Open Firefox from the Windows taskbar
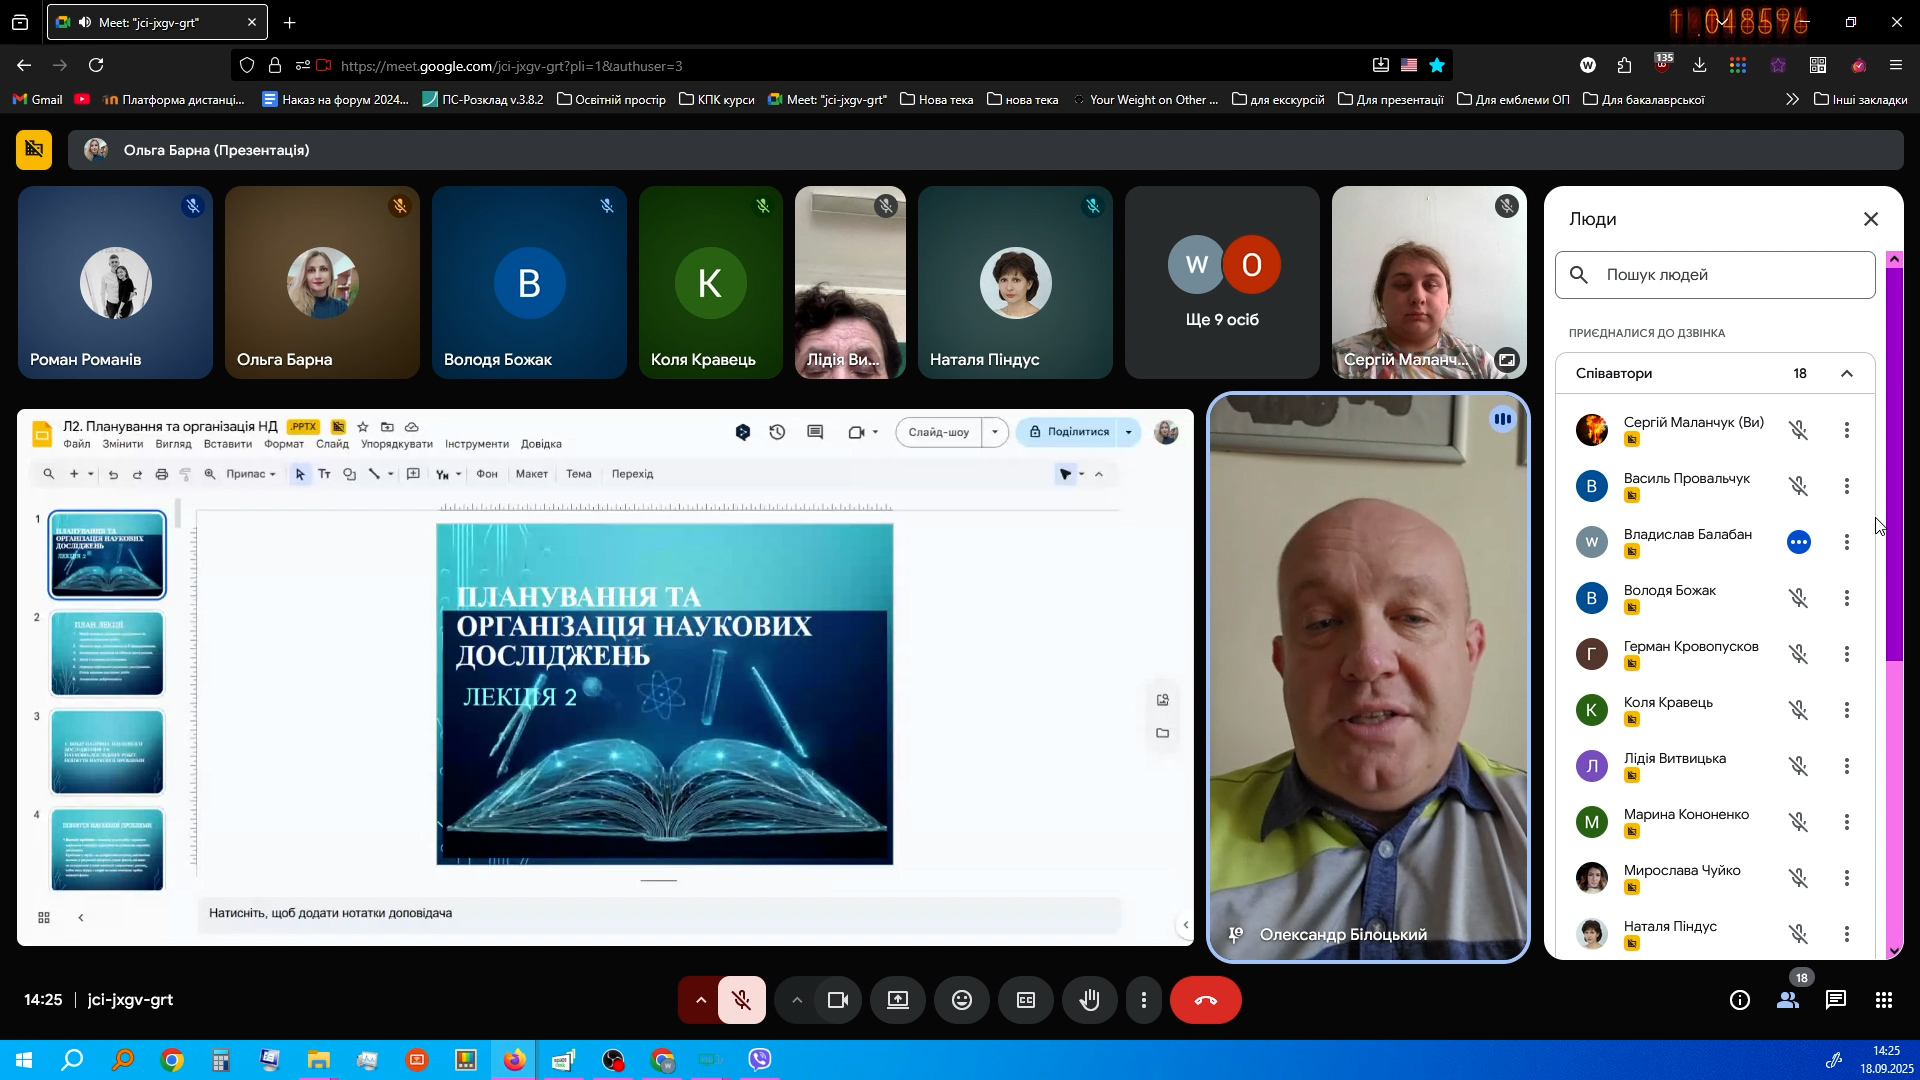1920x1080 pixels. [514, 1060]
